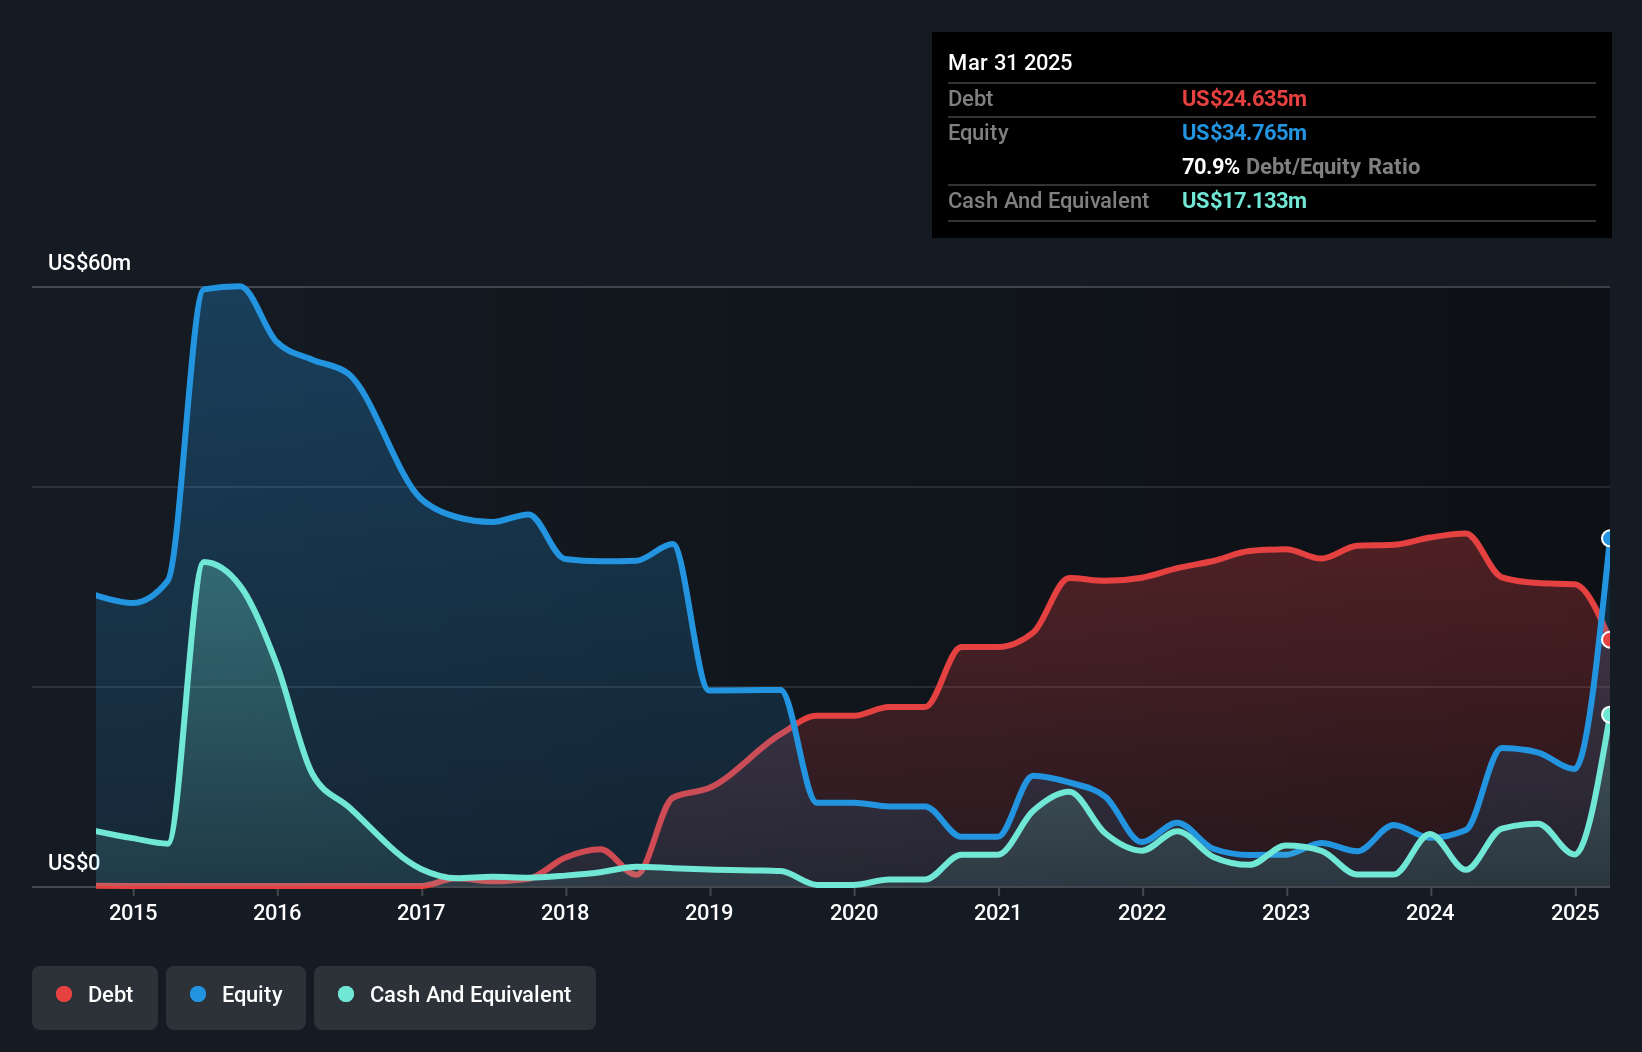The height and width of the screenshot is (1052, 1642).
Task: Click the 2022 x-axis label
Action: (1142, 912)
